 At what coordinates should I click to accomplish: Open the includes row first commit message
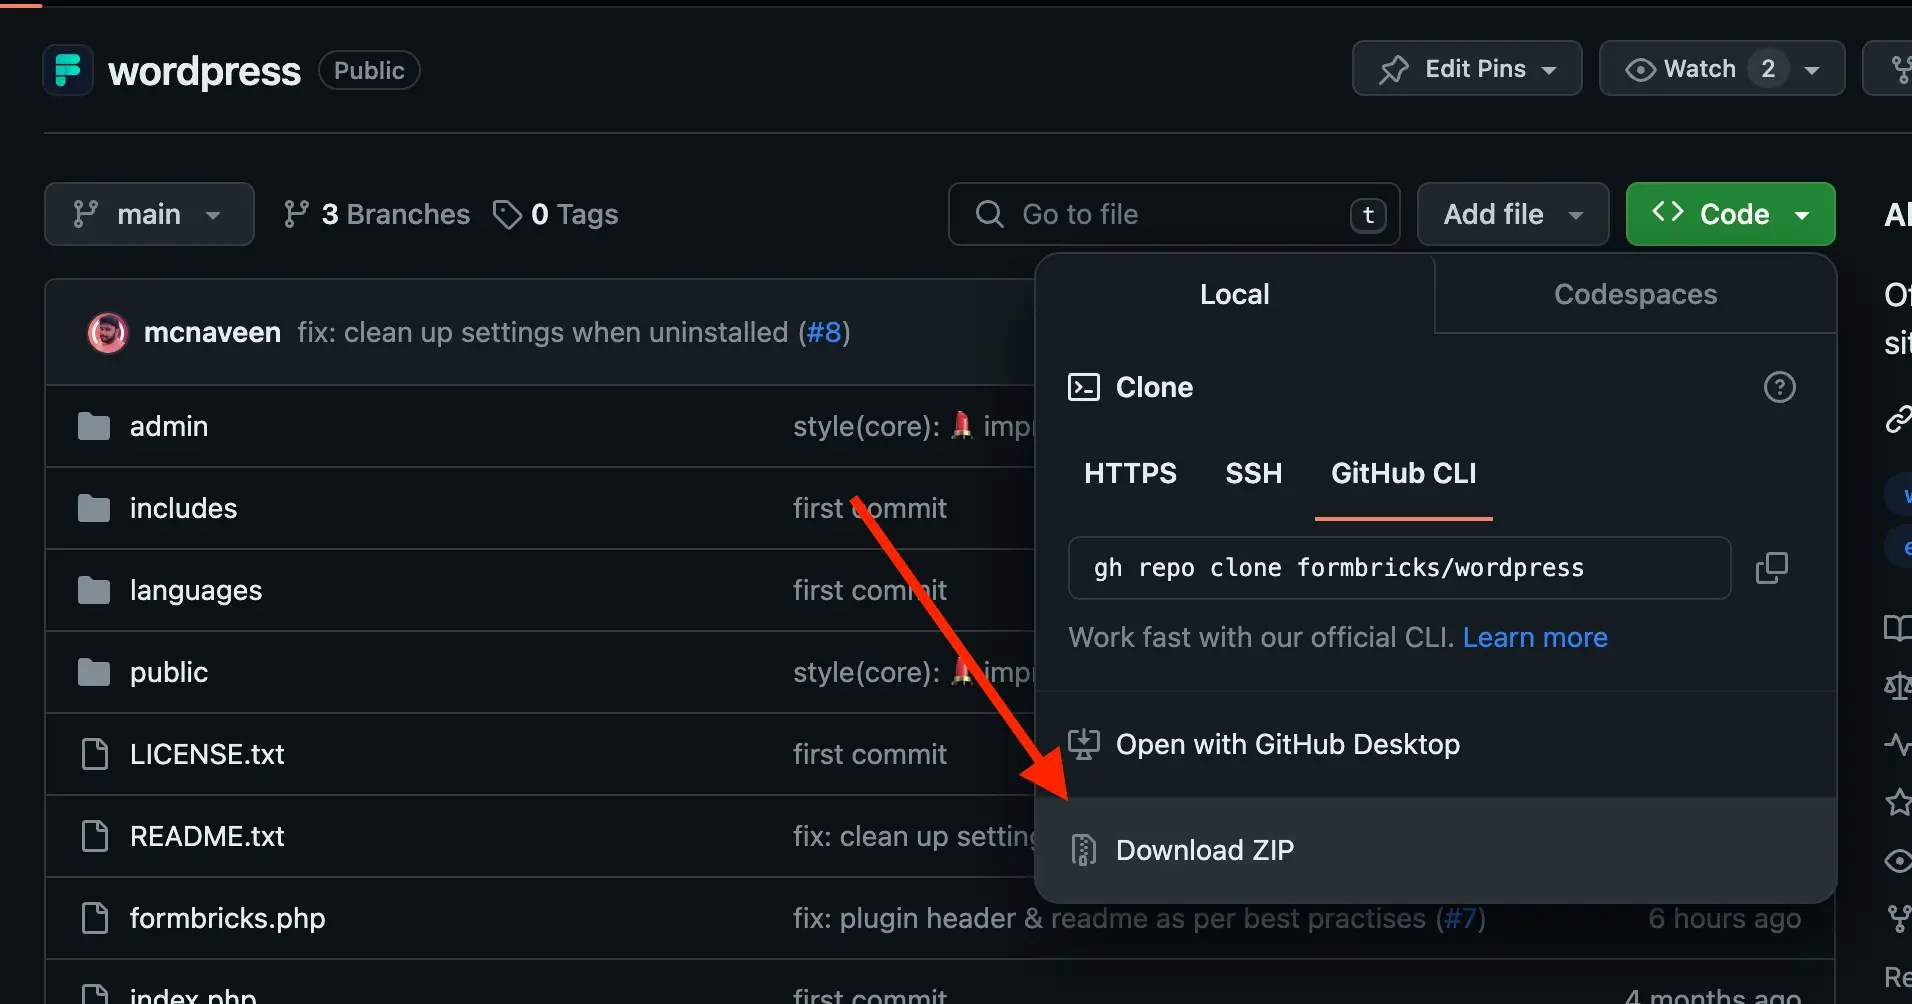tap(869, 508)
